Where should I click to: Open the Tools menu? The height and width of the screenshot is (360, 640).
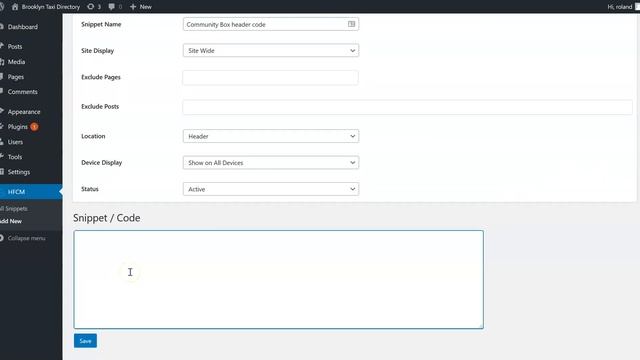pyautogui.click(x=15, y=157)
